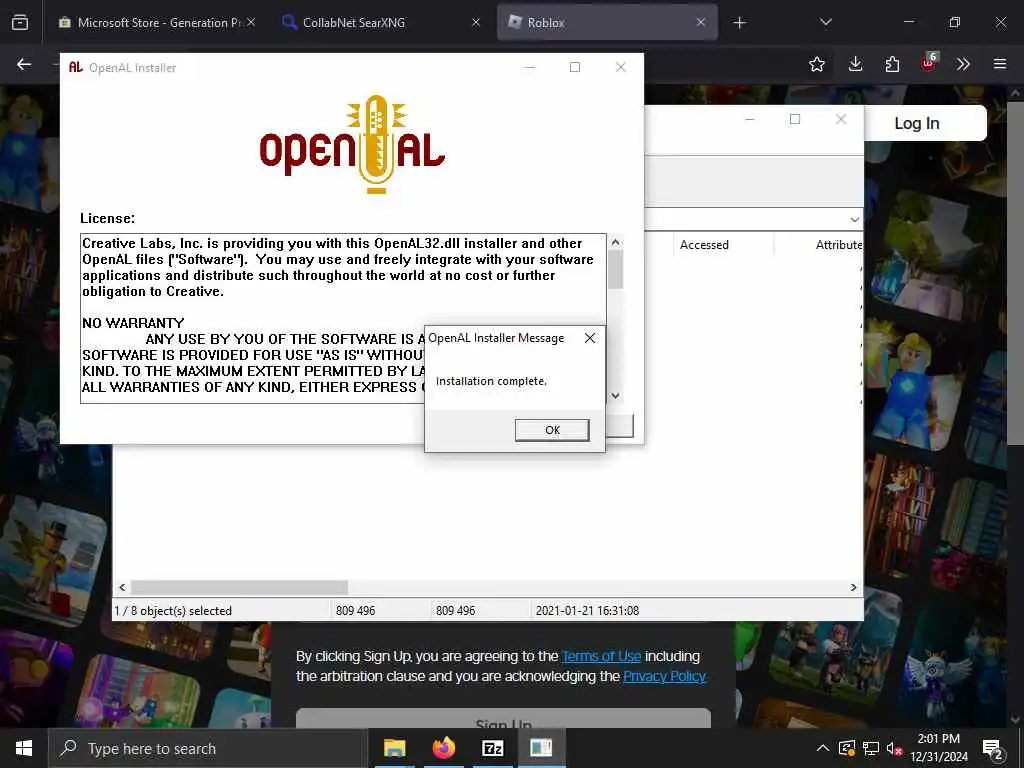The image size is (1024, 768).
Task: Open the 7-Zip taskbar icon
Action: tap(492, 748)
